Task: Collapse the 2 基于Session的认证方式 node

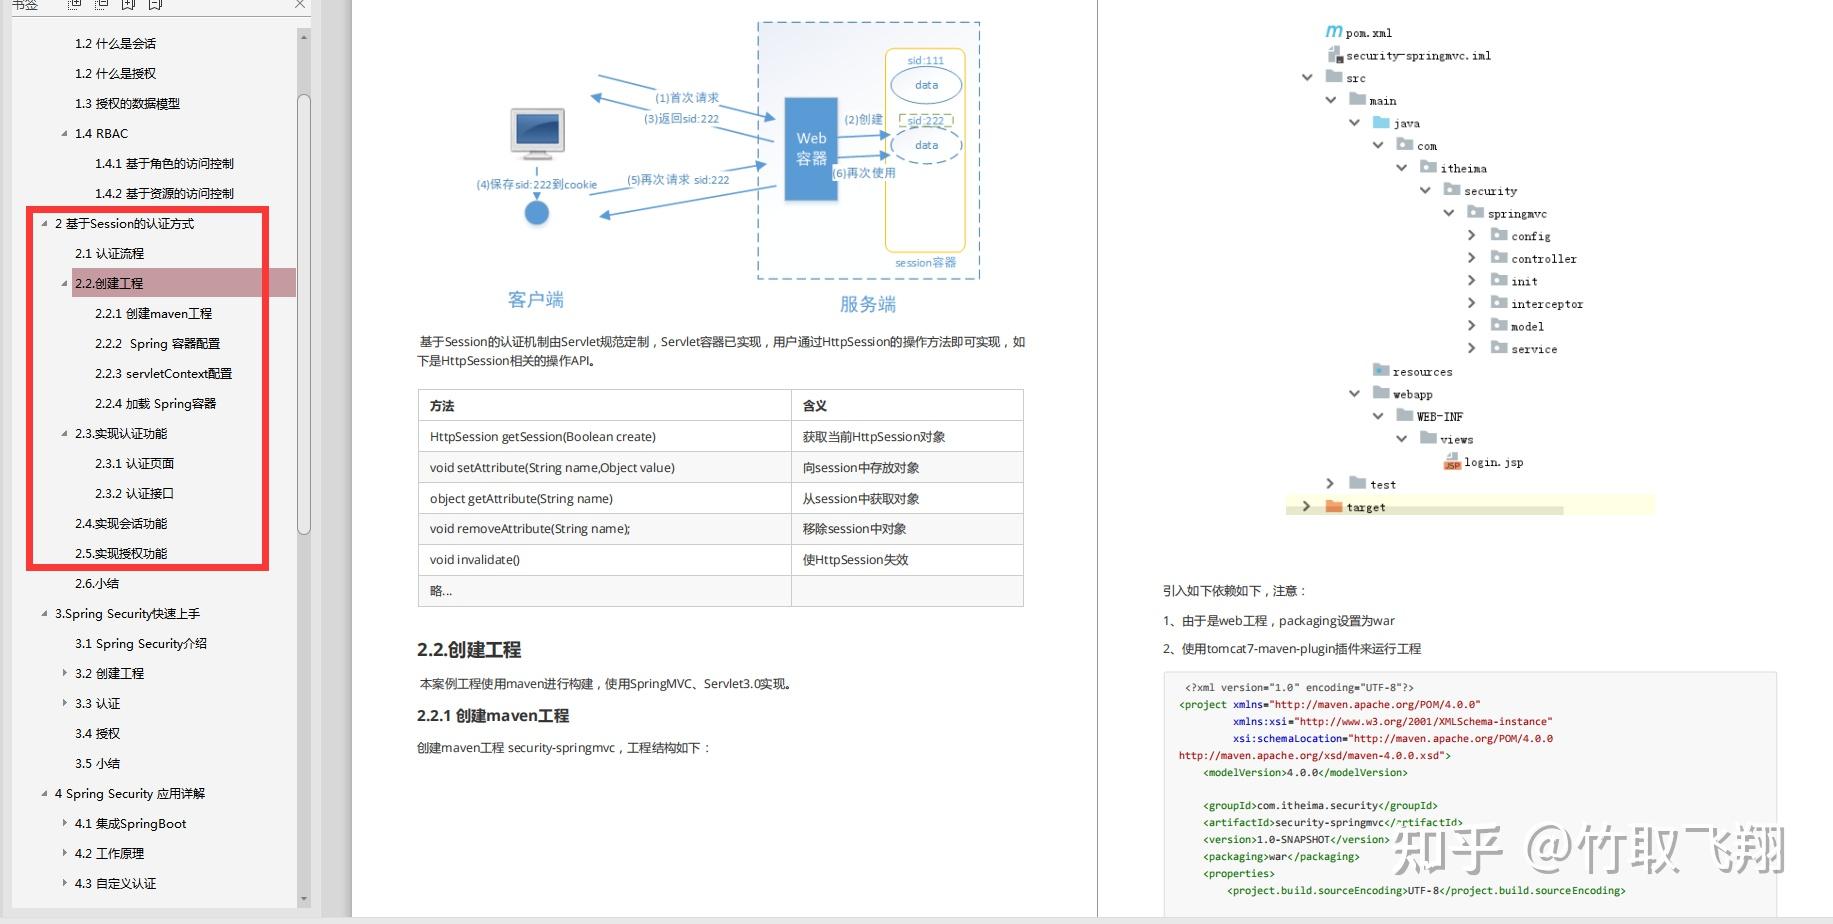Action: [45, 224]
